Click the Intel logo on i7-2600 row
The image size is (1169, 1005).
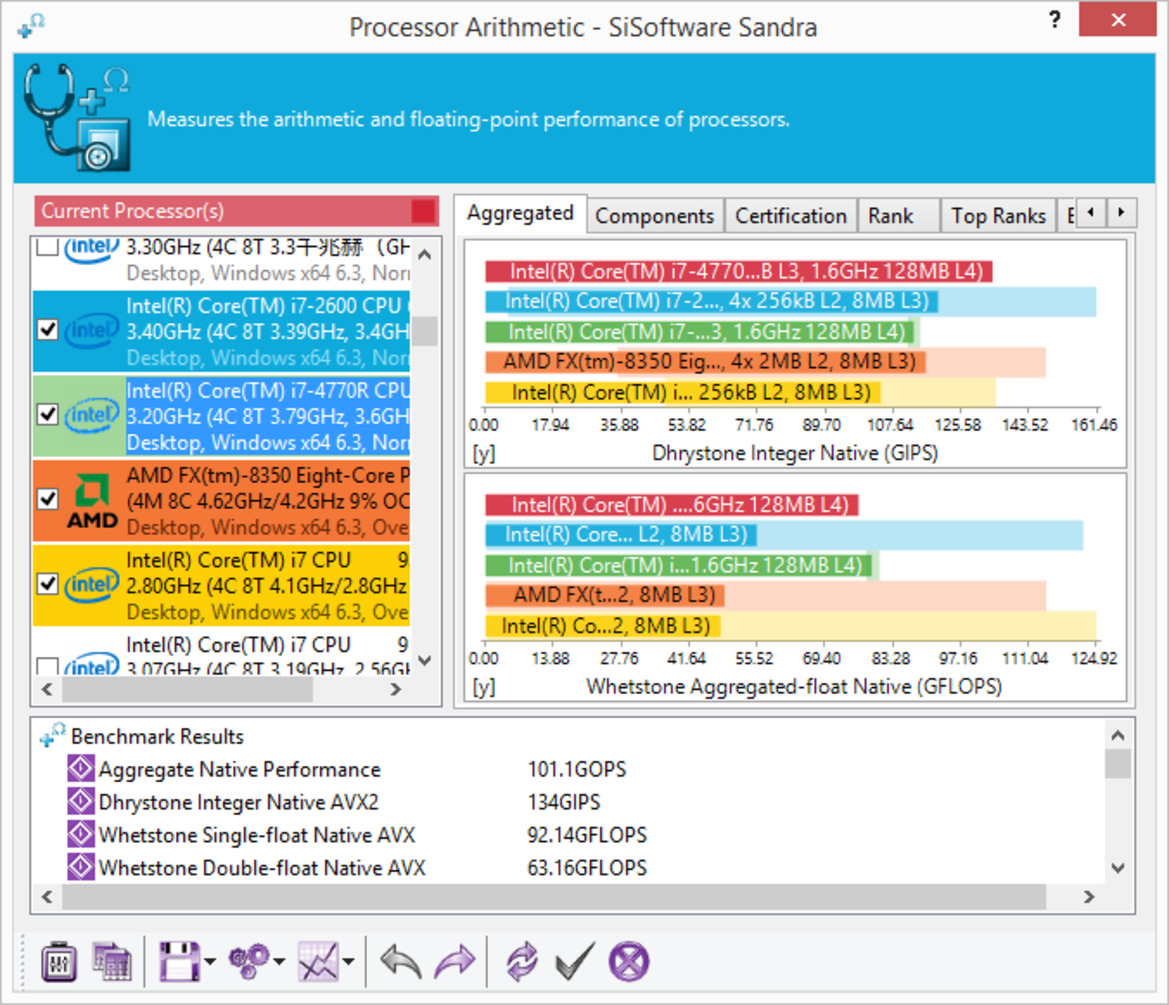click(92, 330)
